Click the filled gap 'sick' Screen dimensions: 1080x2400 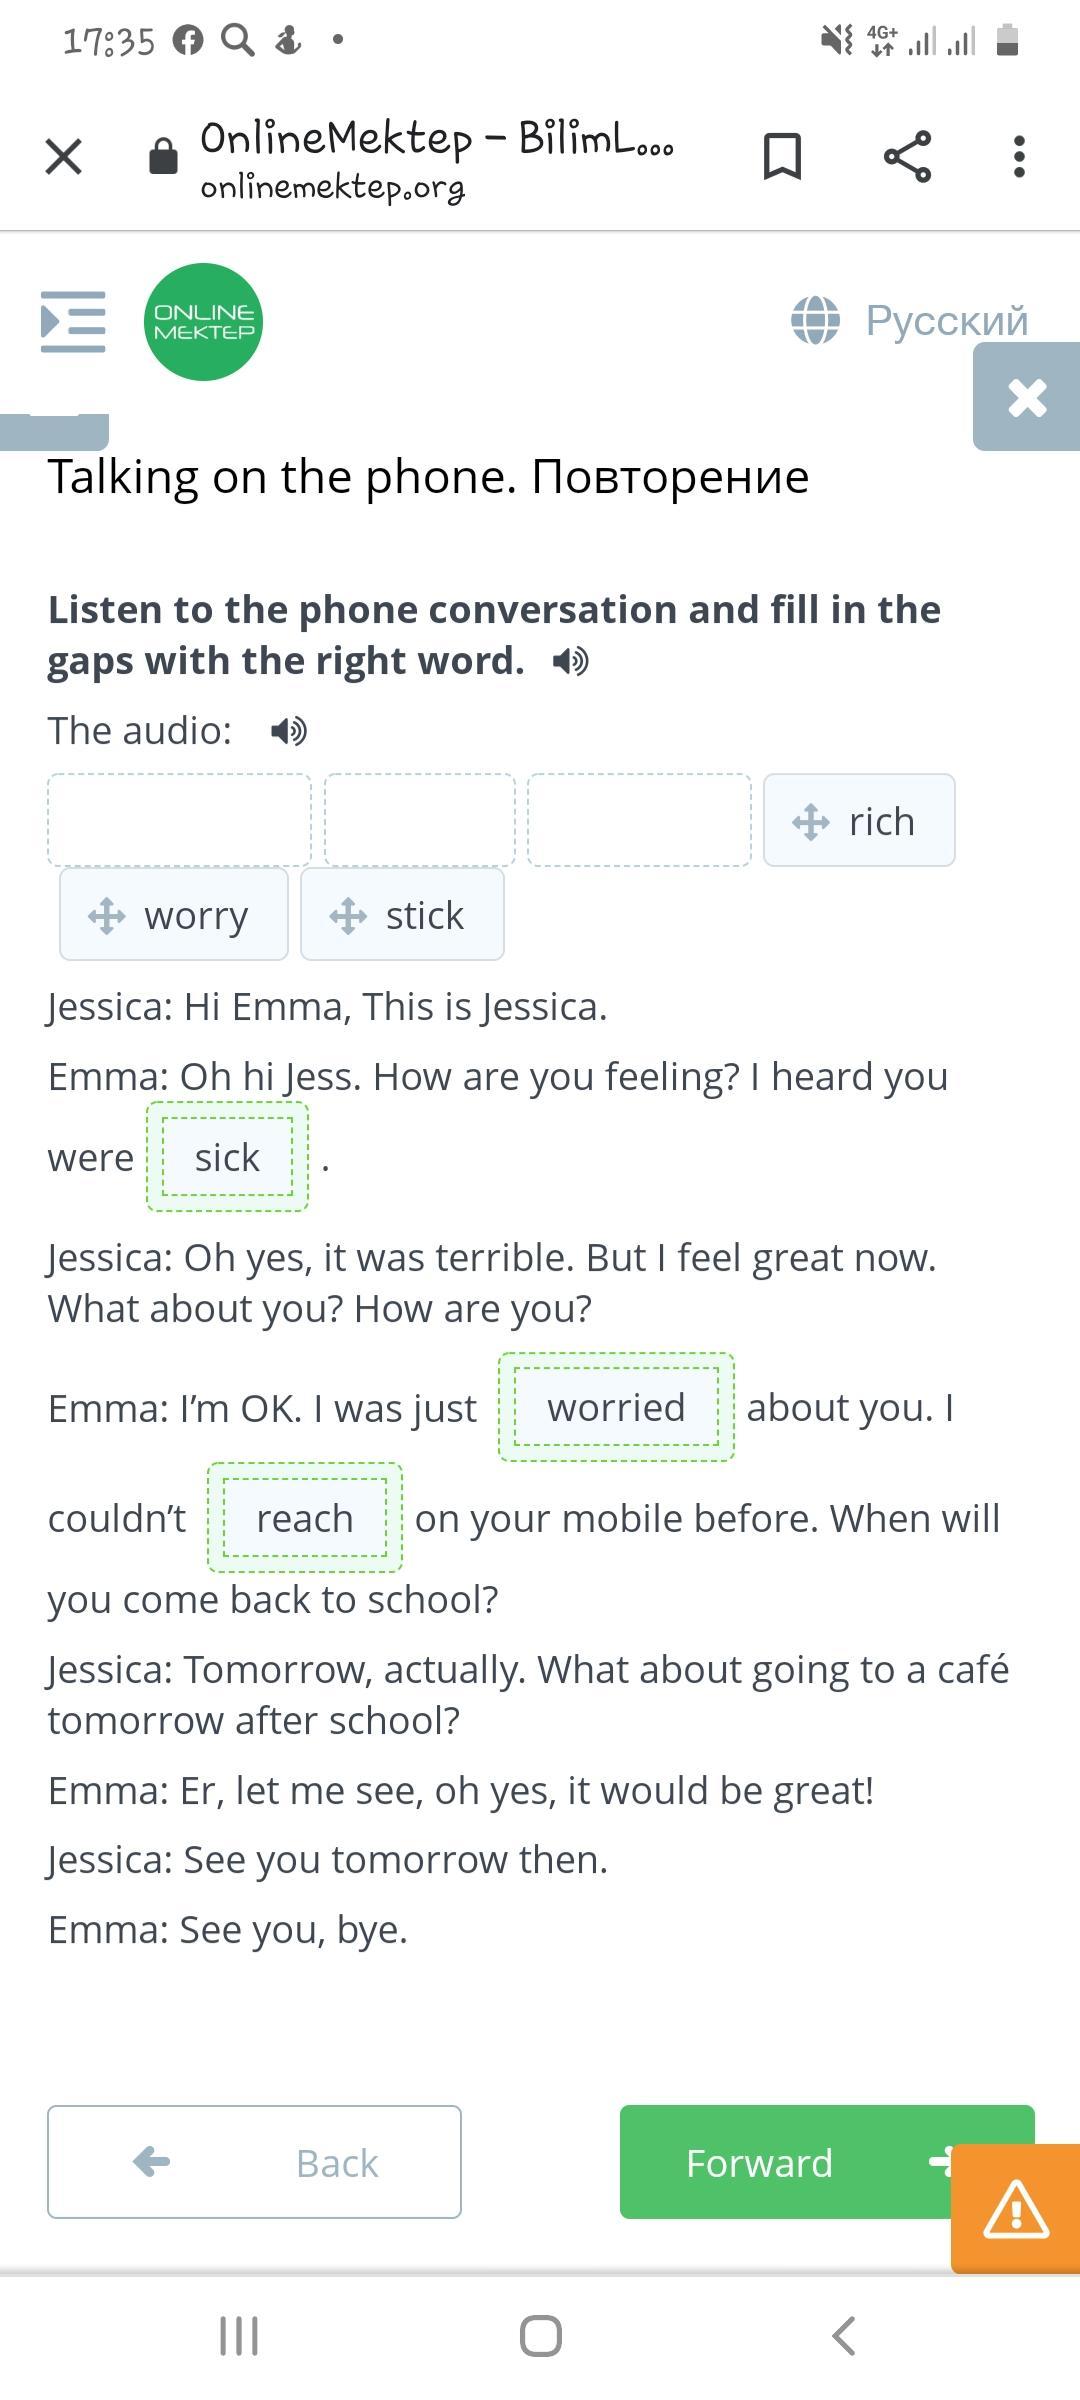click(x=228, y=1157)
